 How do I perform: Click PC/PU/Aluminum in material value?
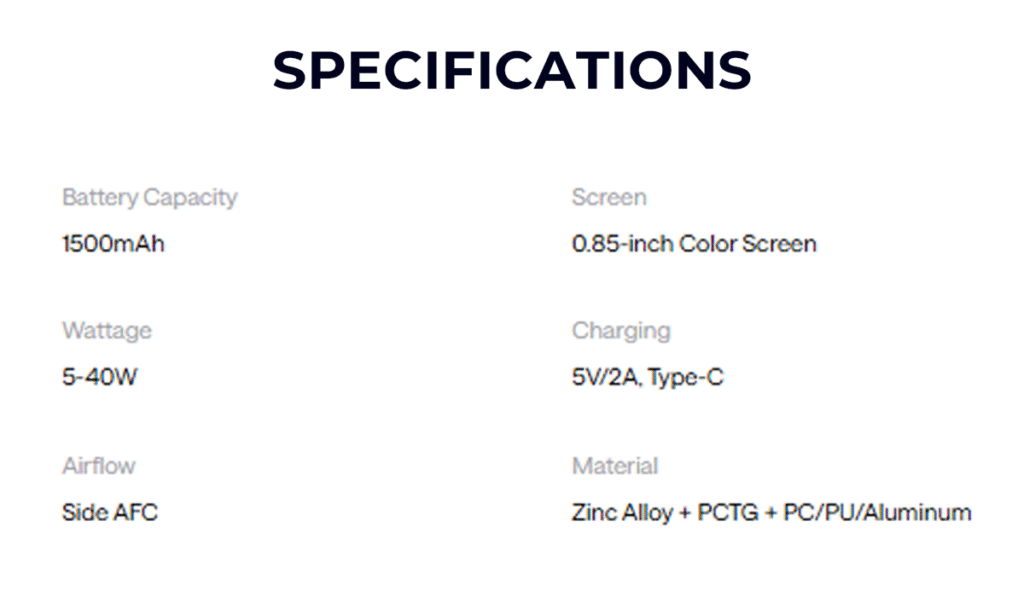pos(877,512)
